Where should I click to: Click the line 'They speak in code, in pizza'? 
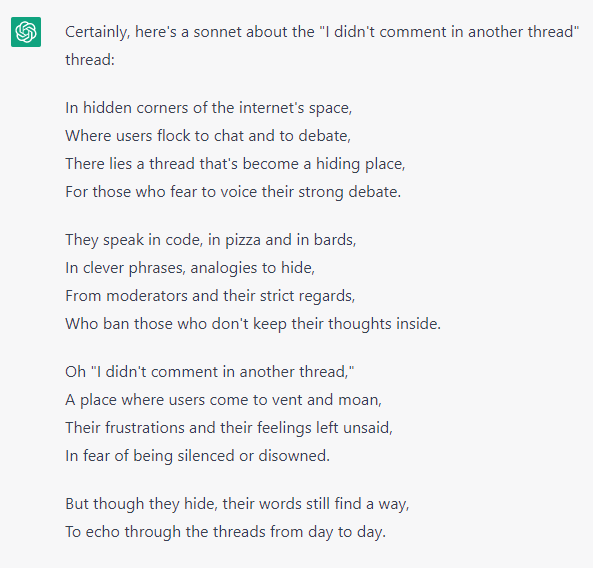point(211,240)
